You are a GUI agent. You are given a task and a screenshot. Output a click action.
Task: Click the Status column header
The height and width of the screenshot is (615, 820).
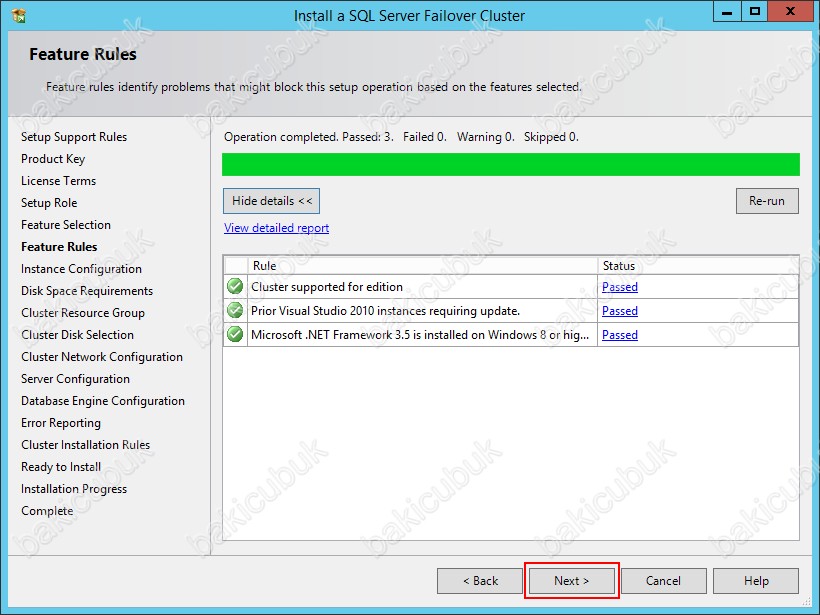coord(698,266)
